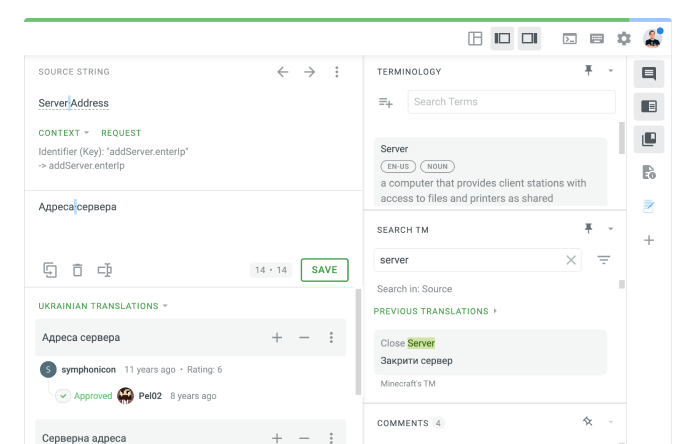The width and height of the screenshot is (696, 444).
Task: Open editor settings gear icon
Action: (624, 39)
